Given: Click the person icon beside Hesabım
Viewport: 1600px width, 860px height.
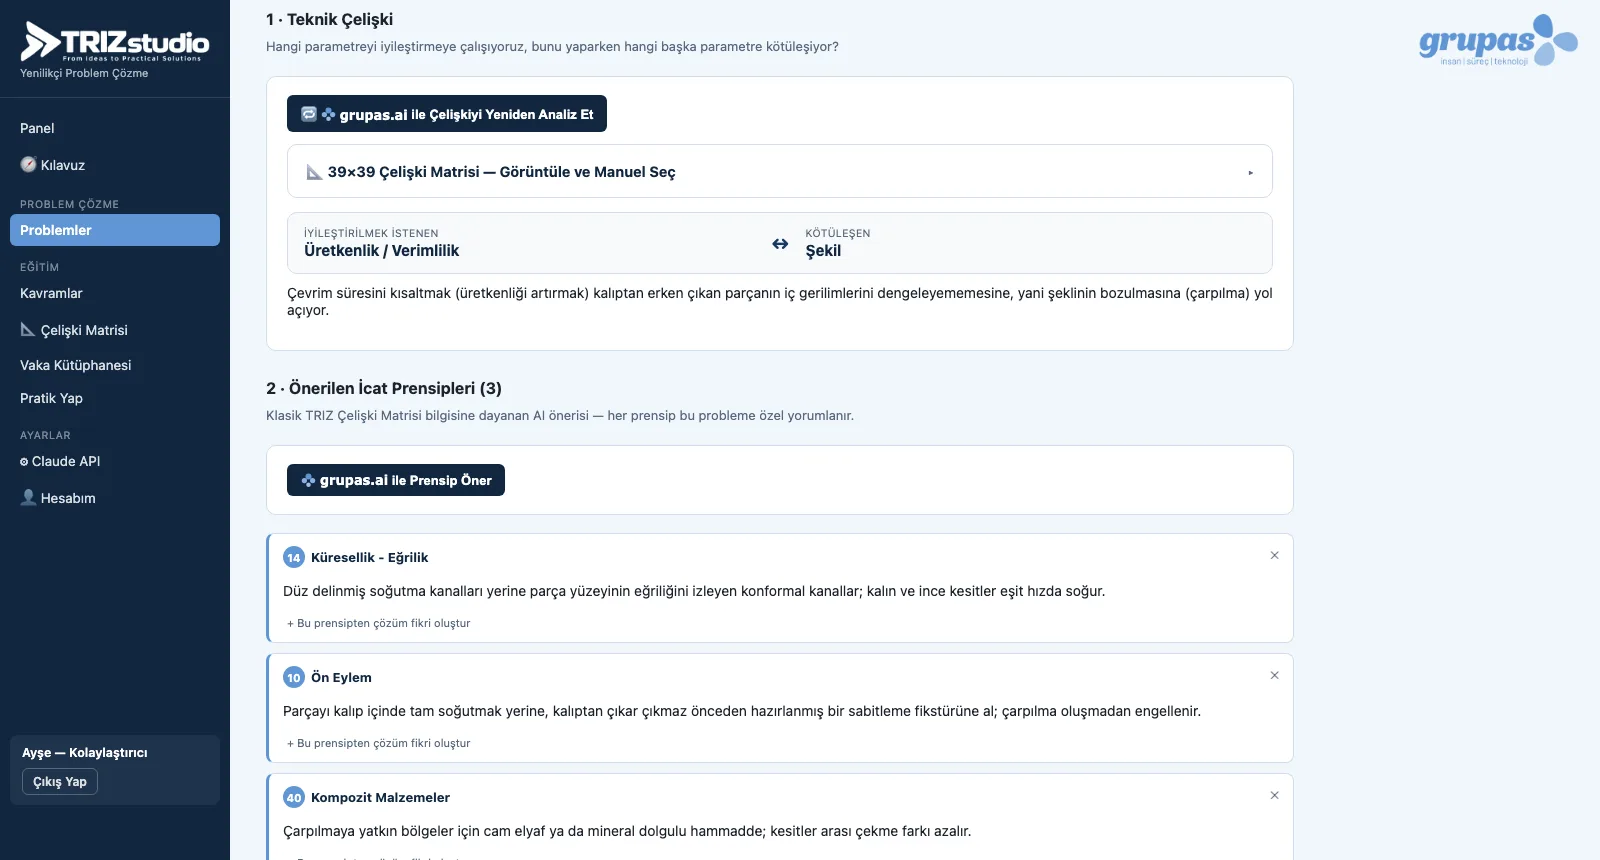Looking at the screenshot, I should click(x=28, y=498).
